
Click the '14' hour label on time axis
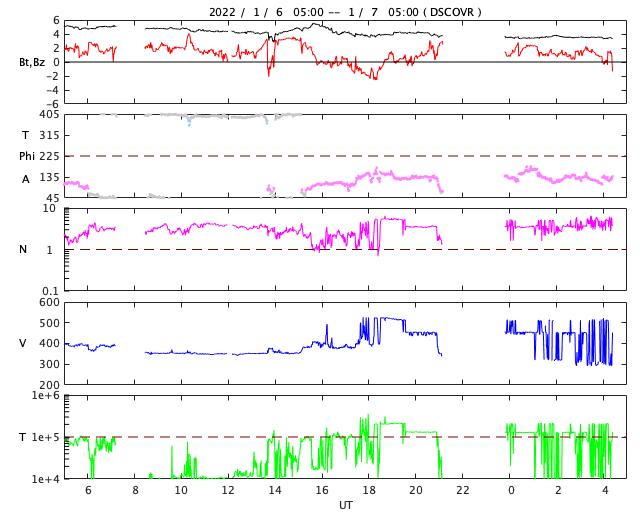click(275, 490)
